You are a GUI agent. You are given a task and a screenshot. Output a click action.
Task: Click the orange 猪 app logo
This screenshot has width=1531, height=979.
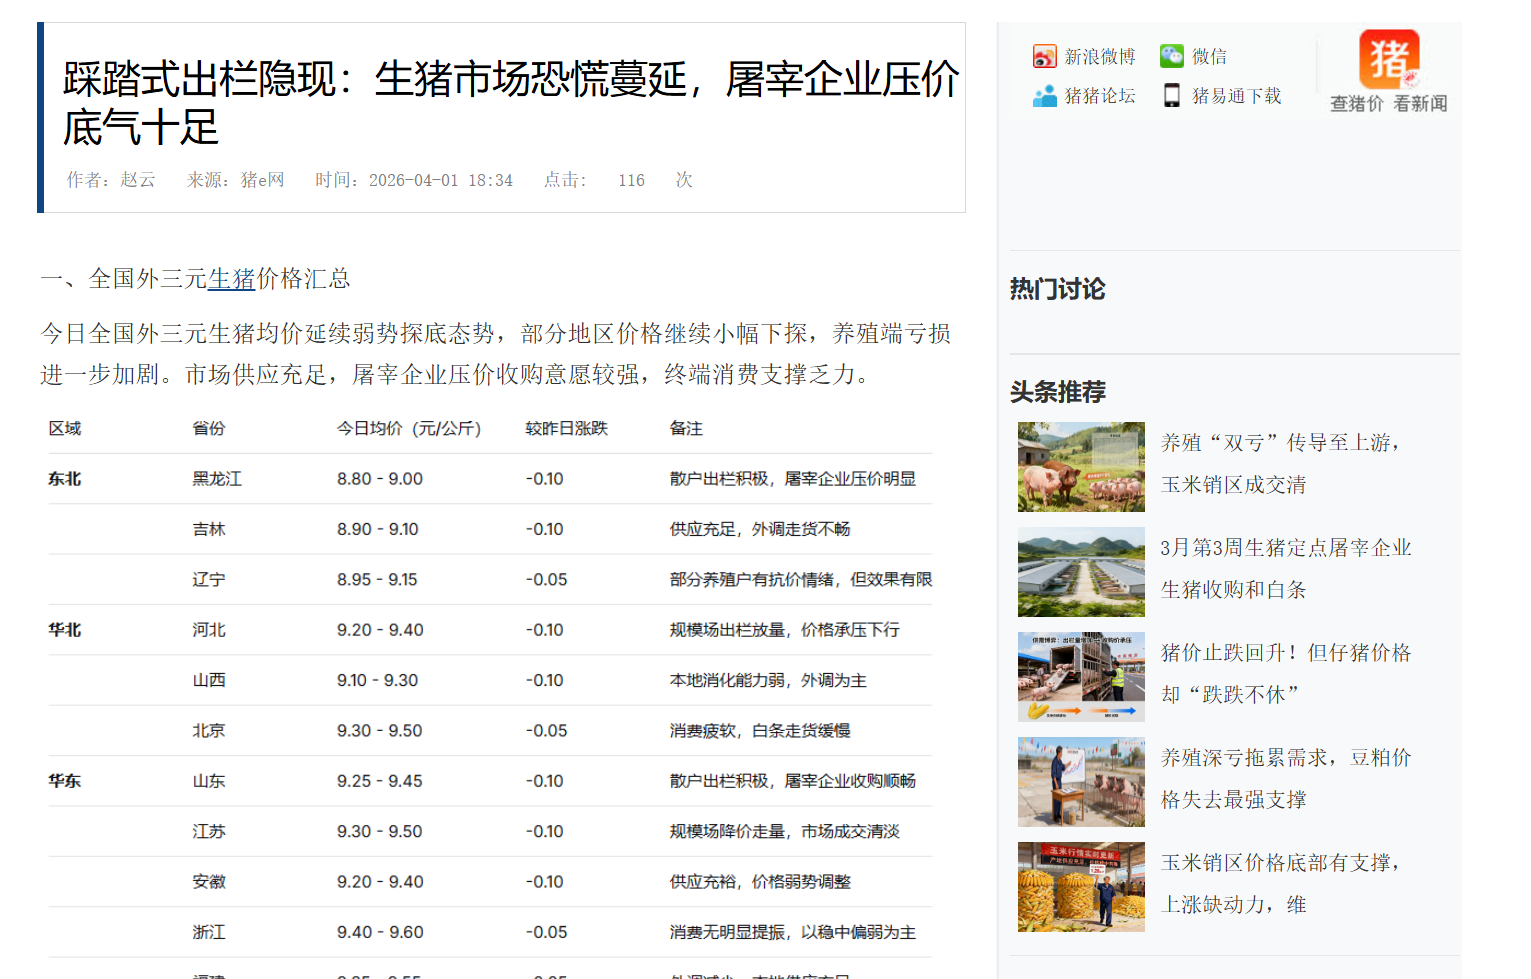[x=1388, y=60]
